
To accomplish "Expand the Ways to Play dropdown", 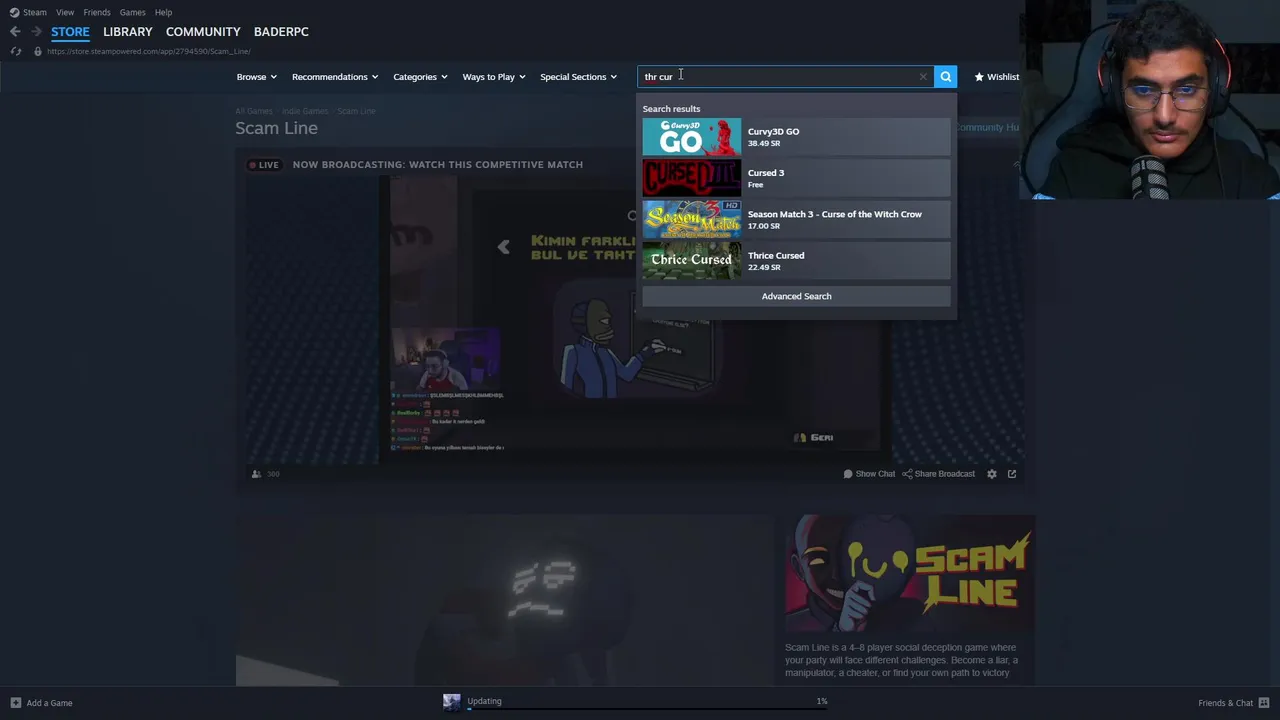I will (x=494, y=77).
